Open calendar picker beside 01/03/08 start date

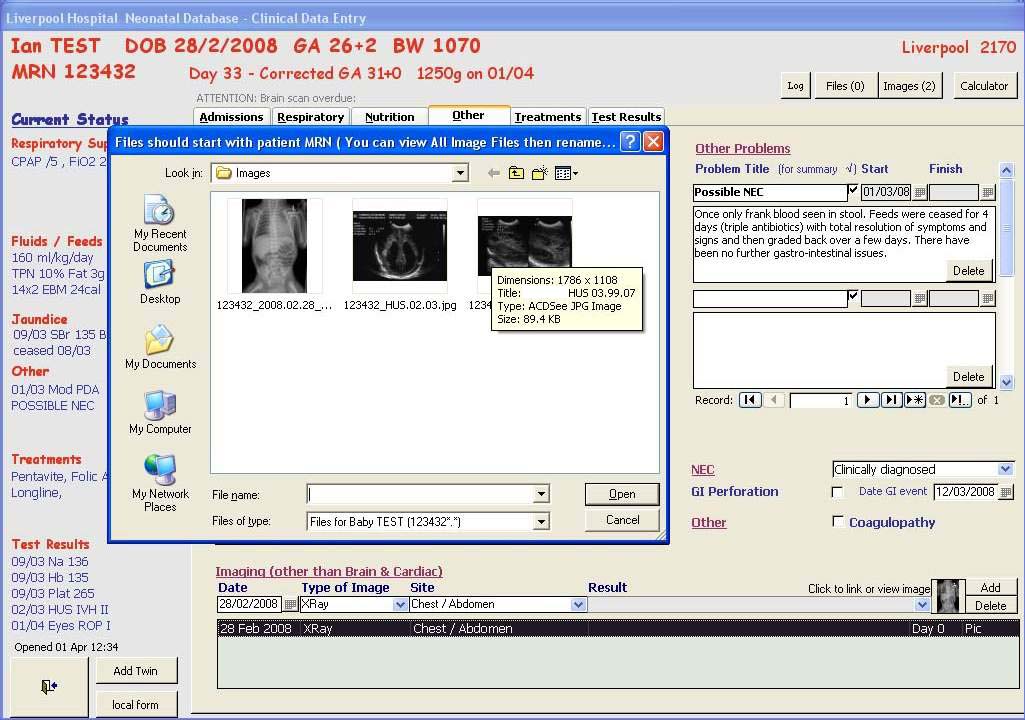pyautogui.click(x=920, y=192)
